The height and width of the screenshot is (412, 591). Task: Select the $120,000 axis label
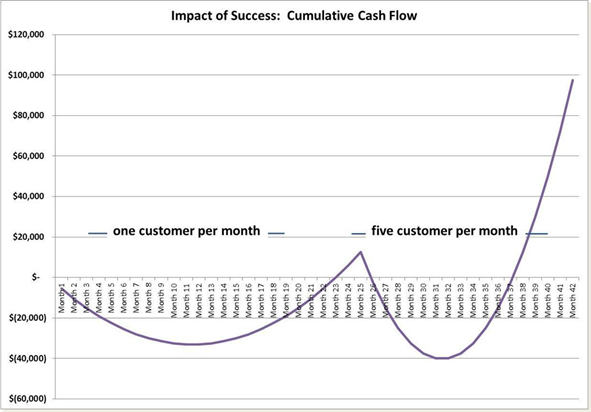tap(26, 34)
